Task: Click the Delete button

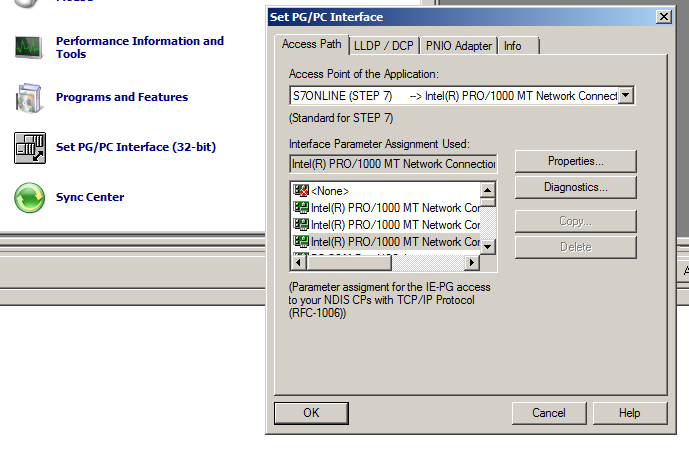Action: point(576,247)
